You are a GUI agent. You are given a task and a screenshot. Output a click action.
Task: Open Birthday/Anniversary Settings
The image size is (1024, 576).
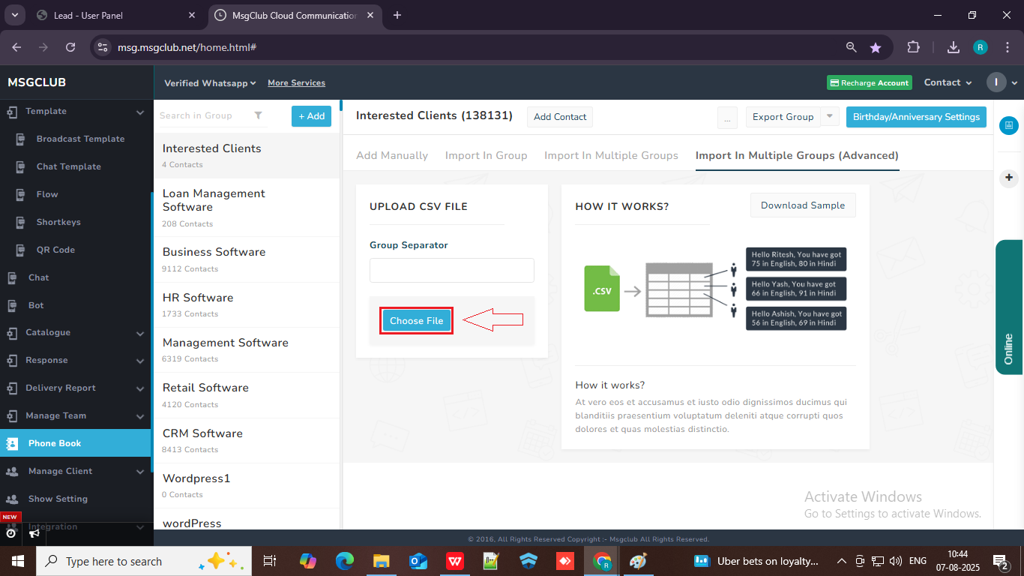[x=916, y=117]
